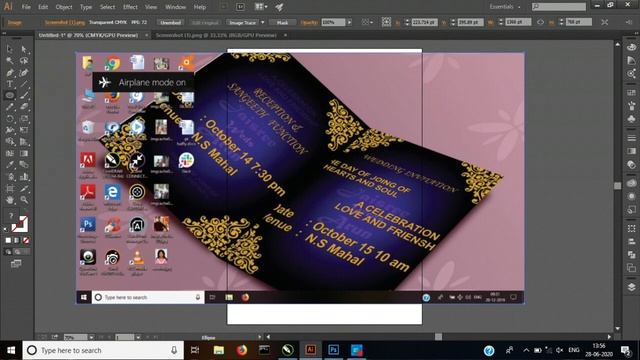Click the horizontal scrollbar thumb
640x360 pixels.
tap(438, 337)
